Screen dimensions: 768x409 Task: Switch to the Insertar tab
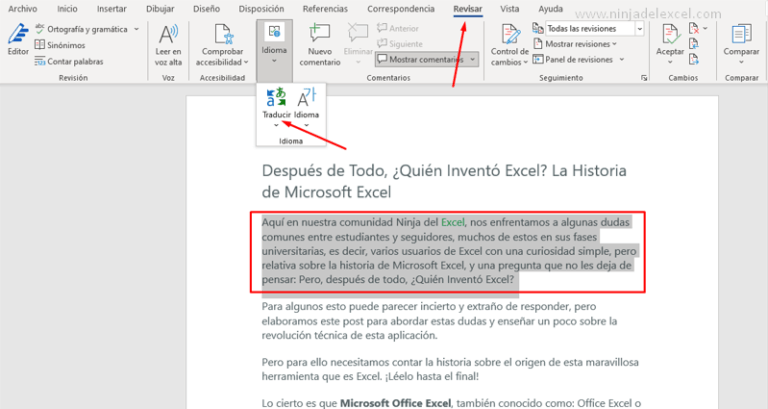tap(112, 9)
